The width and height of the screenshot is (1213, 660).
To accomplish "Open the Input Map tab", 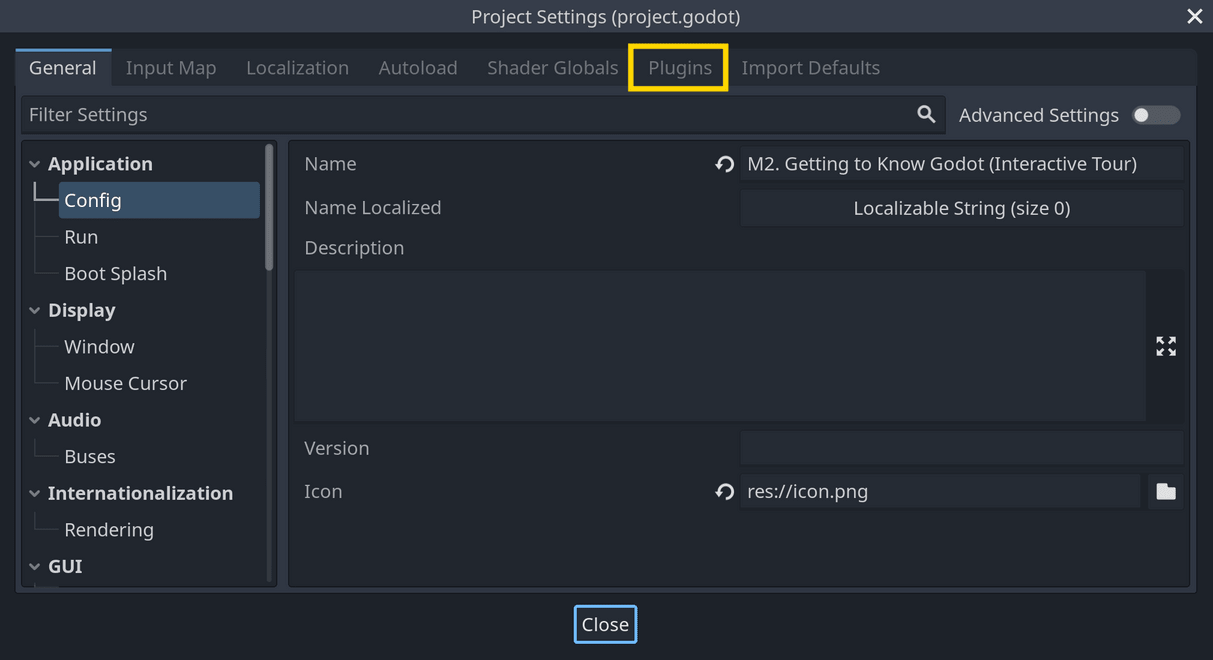I will click(171, 68).
